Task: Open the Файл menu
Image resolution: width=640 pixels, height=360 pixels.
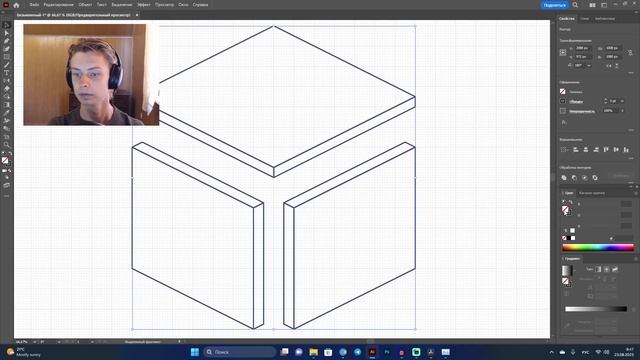Action: pos(34,5)
